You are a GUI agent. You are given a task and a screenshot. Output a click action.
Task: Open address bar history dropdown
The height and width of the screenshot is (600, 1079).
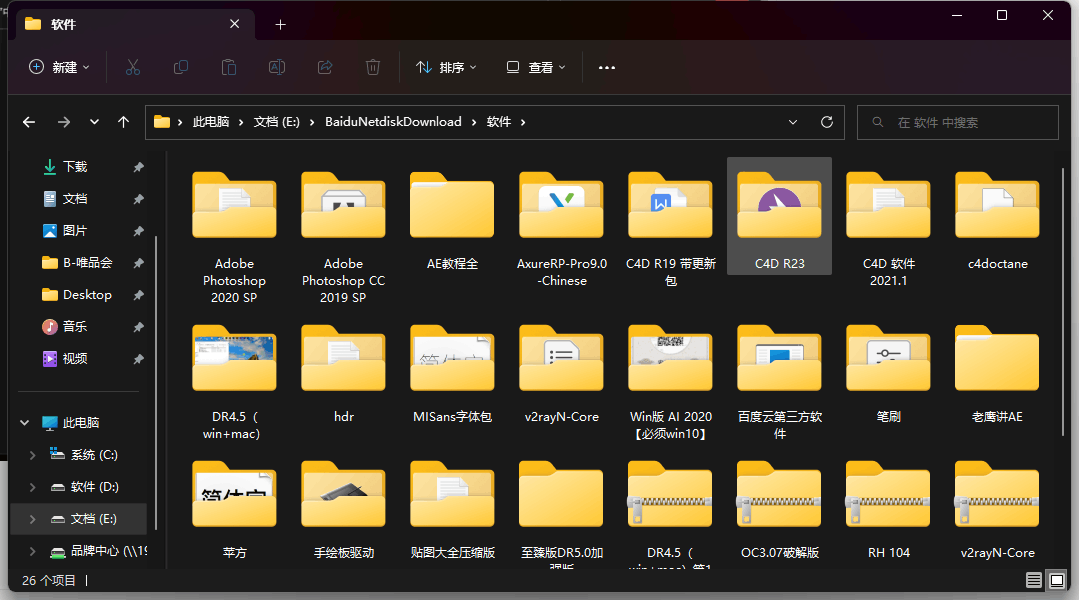[793, 122]
